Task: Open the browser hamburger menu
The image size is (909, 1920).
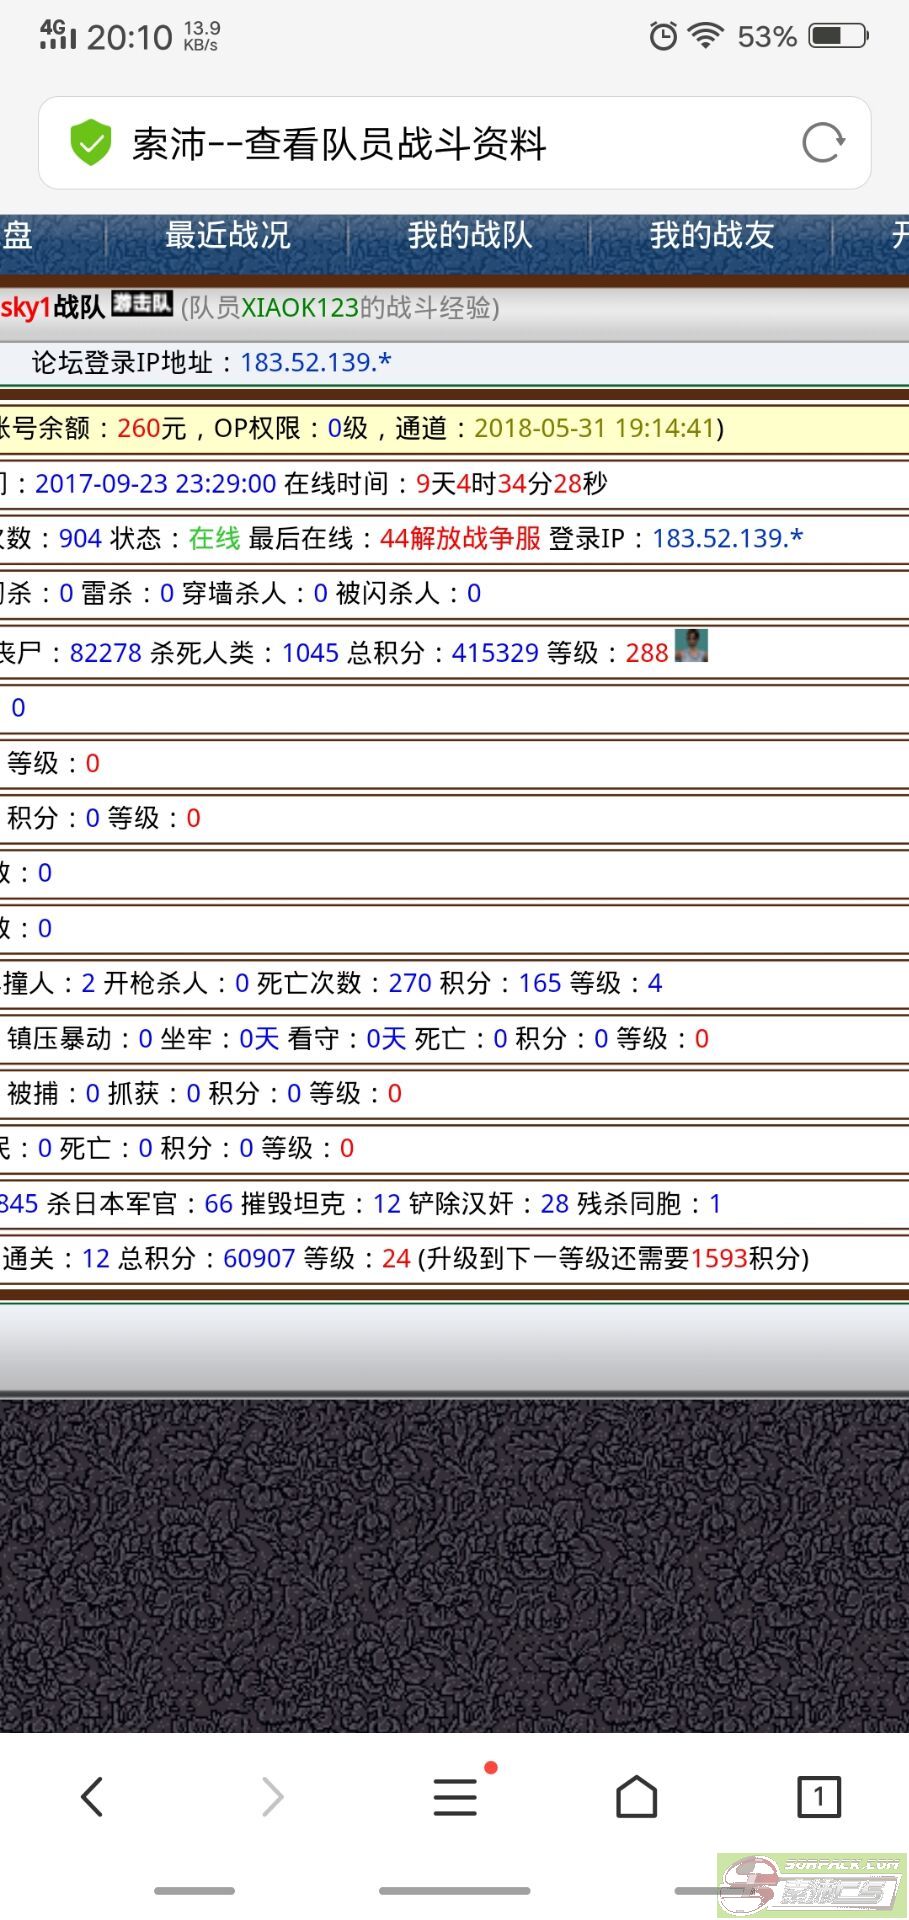Action: [x=455, y=1797]
